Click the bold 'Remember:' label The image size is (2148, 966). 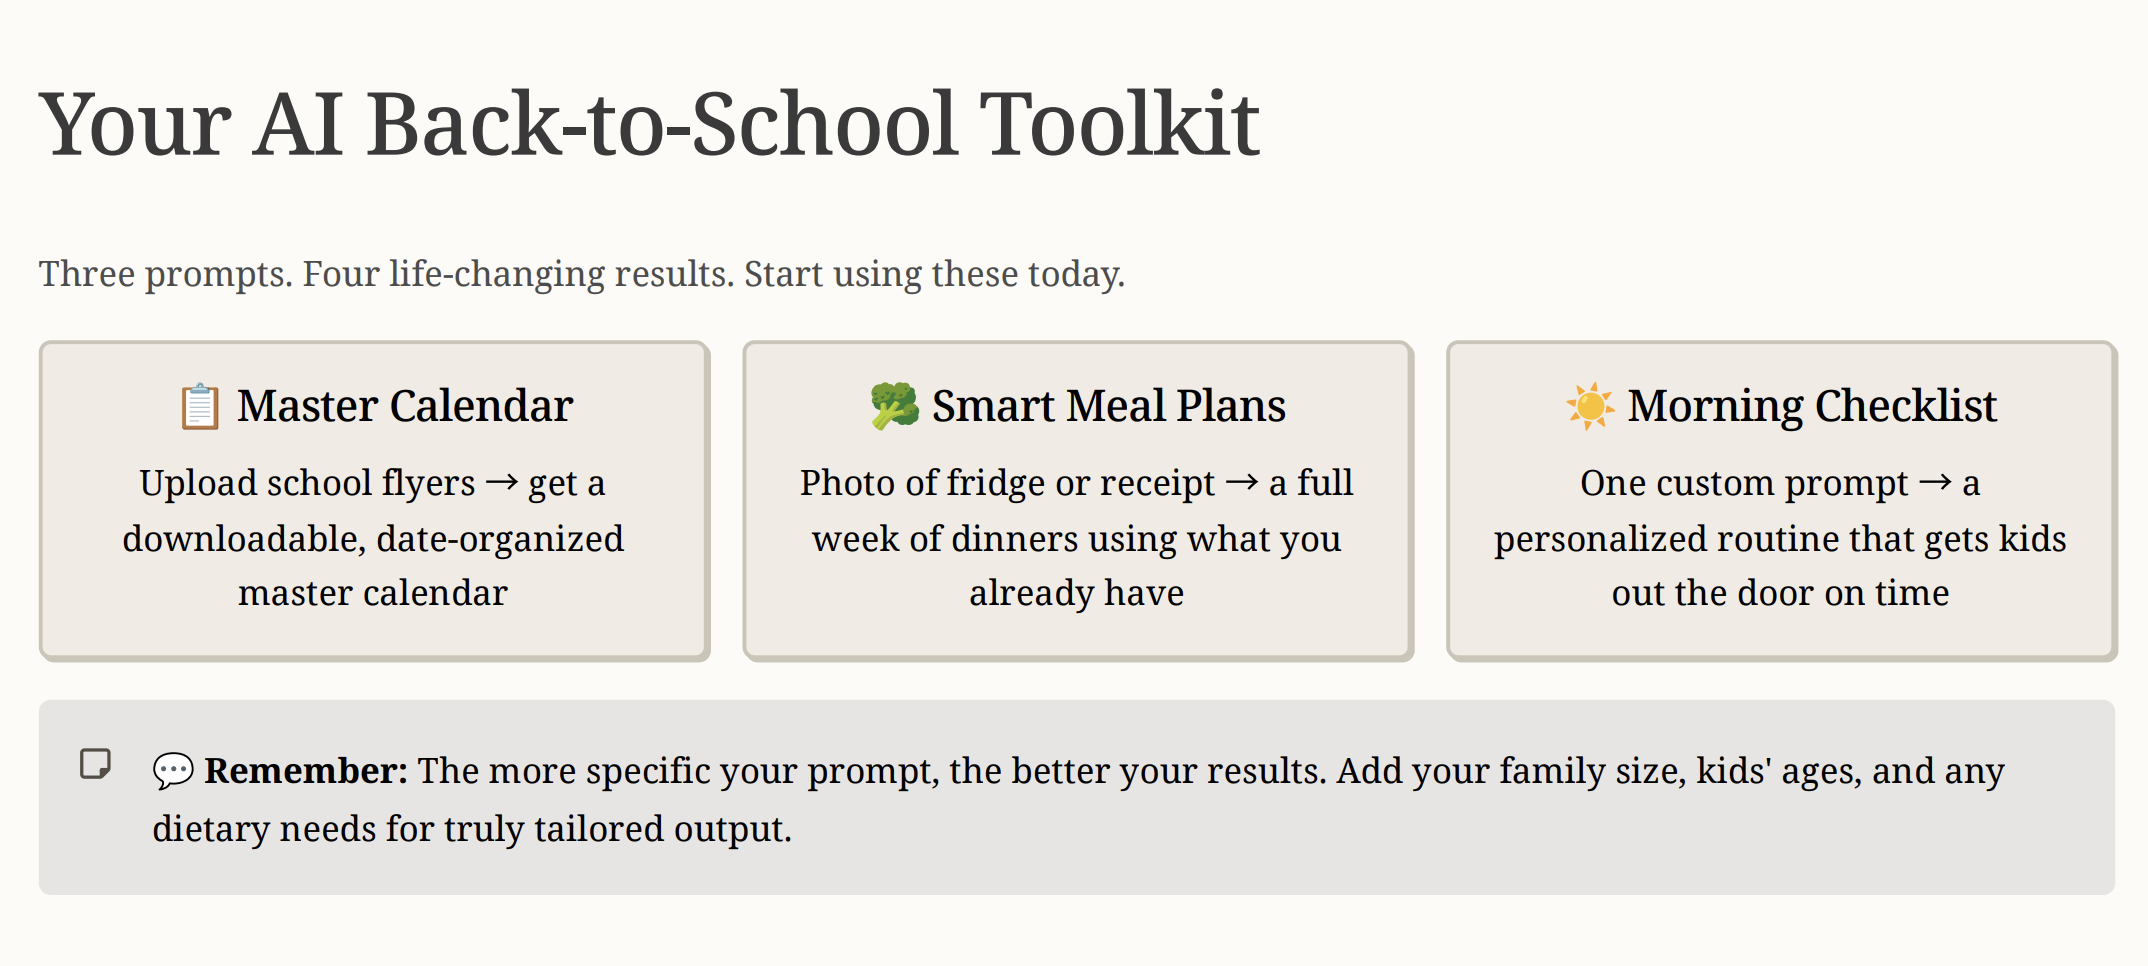pos(306,771)
